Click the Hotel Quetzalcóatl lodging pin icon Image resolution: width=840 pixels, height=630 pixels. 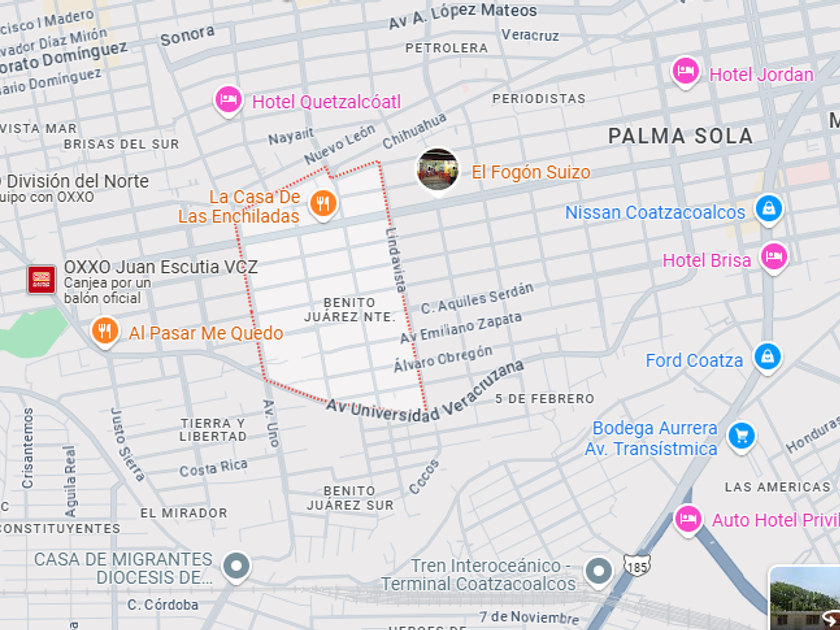[x=229, y=100]
